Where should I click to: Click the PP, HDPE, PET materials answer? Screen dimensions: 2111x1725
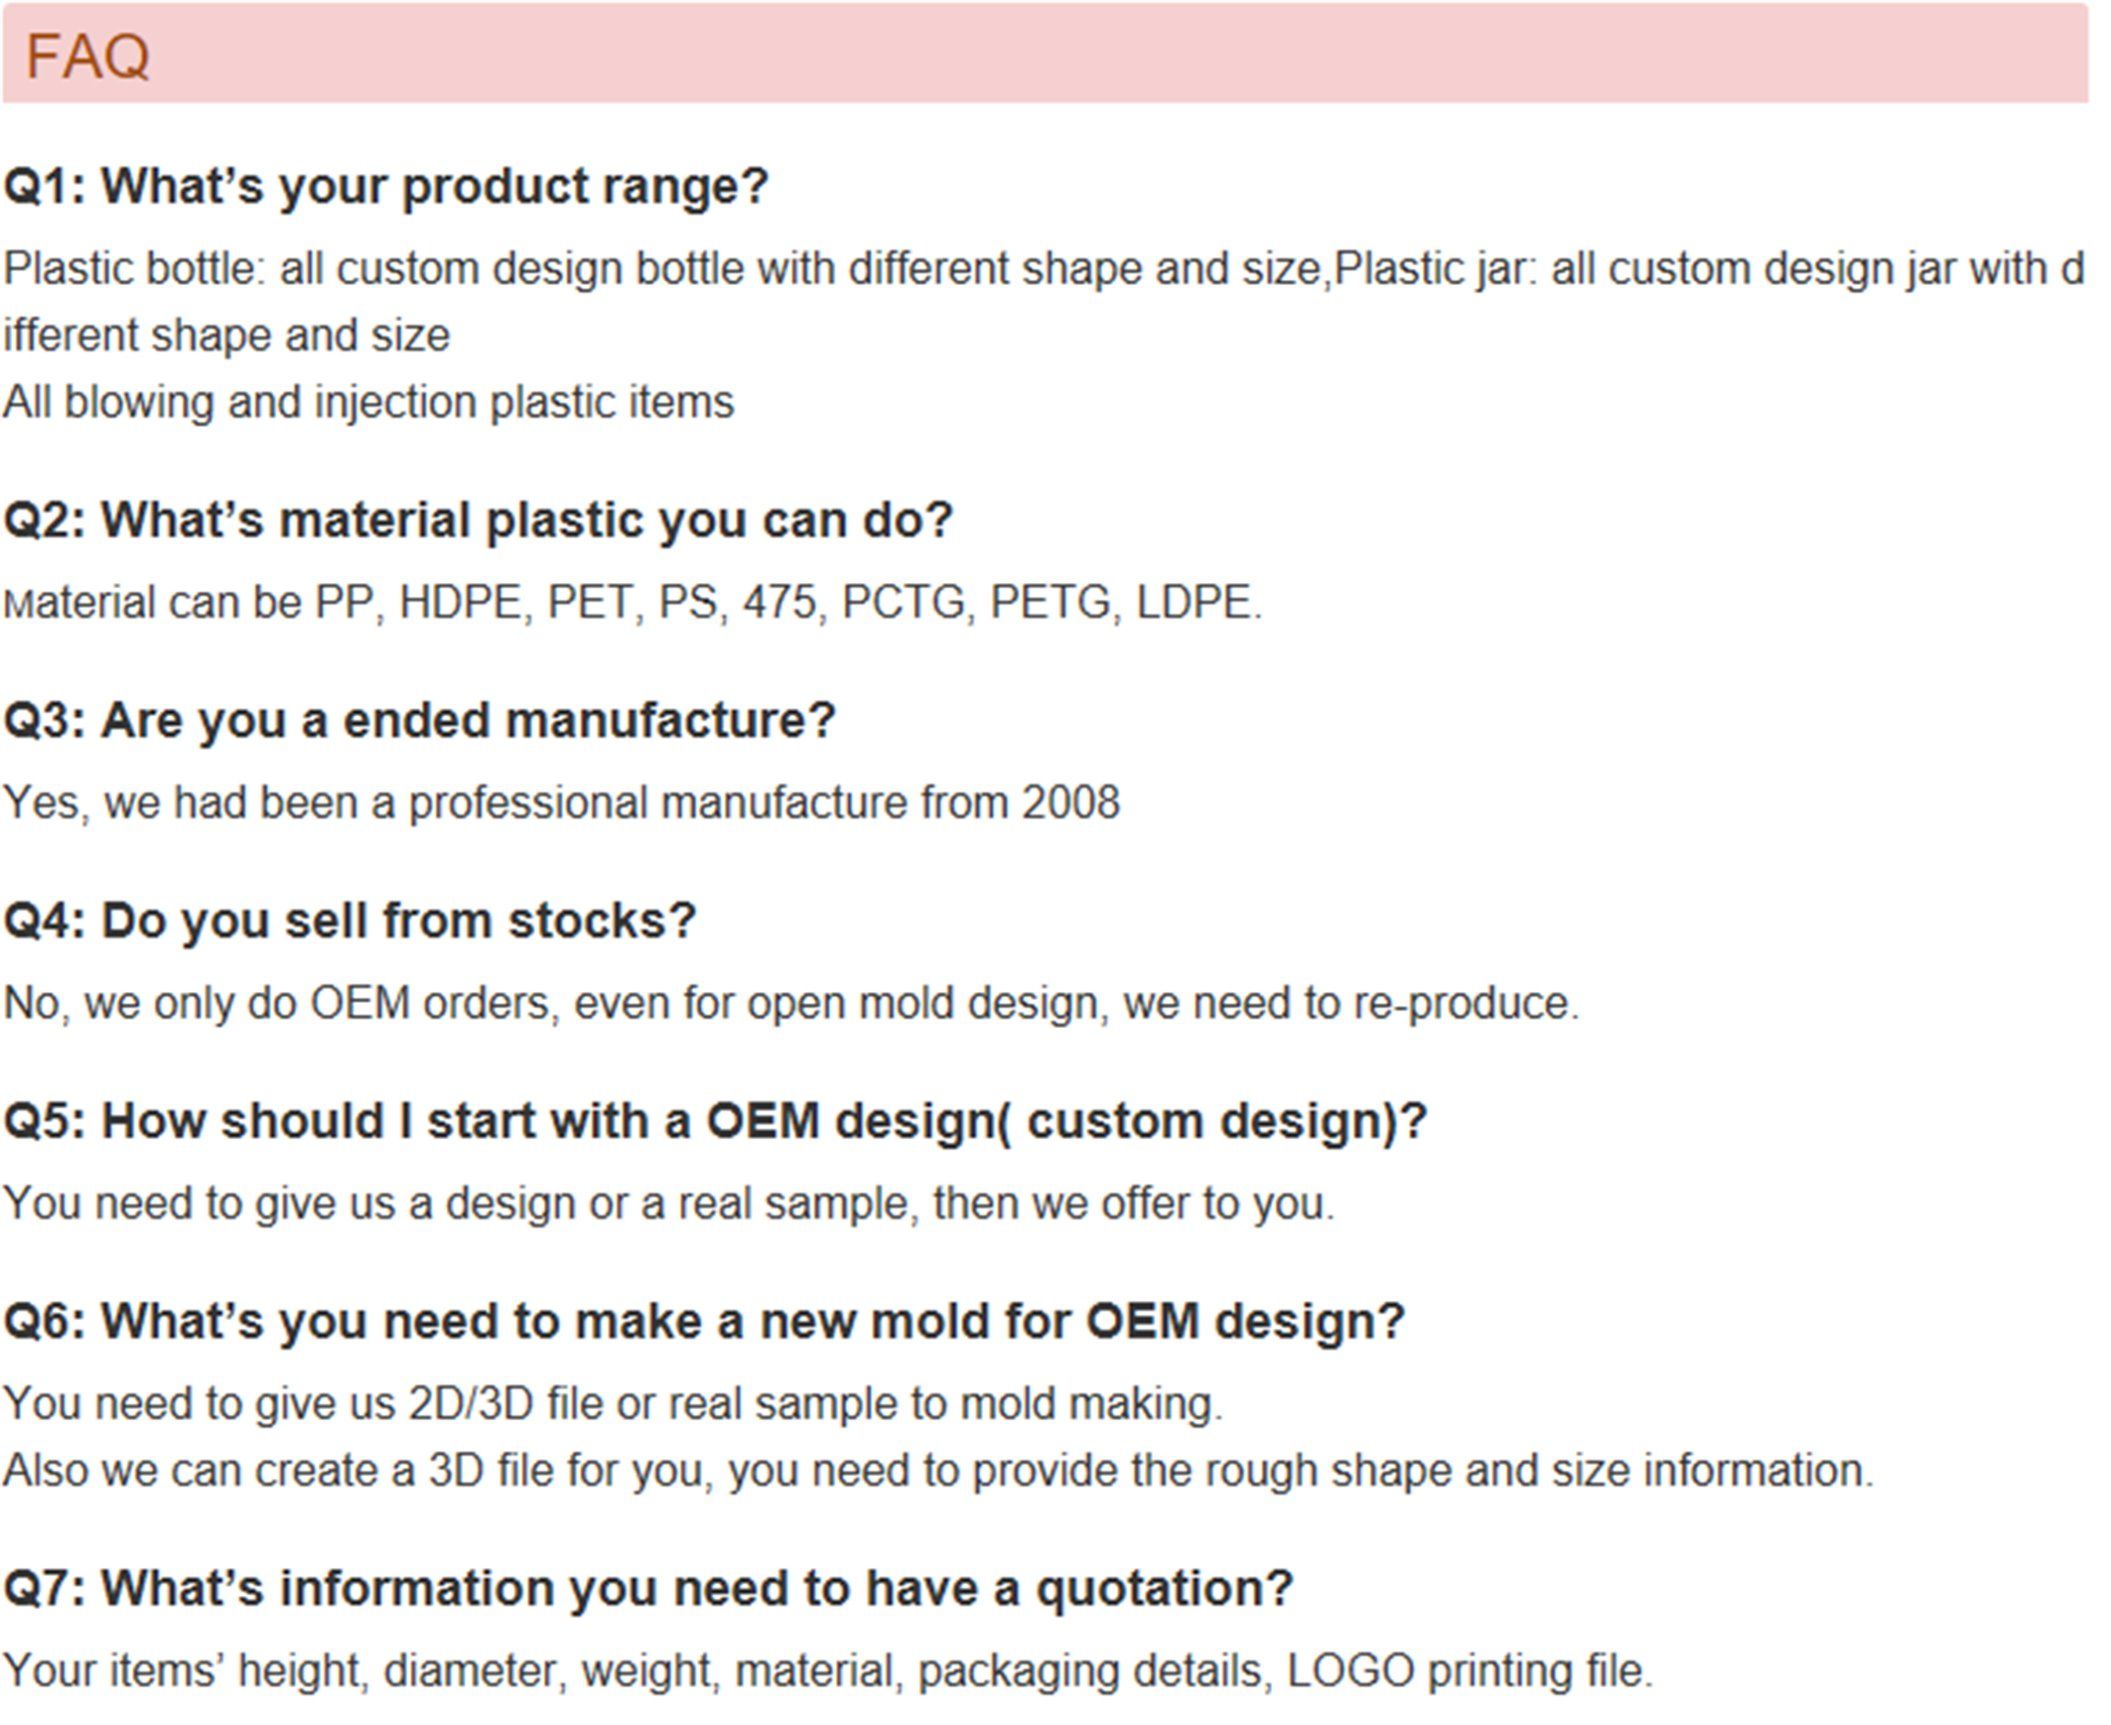point(633,603)
